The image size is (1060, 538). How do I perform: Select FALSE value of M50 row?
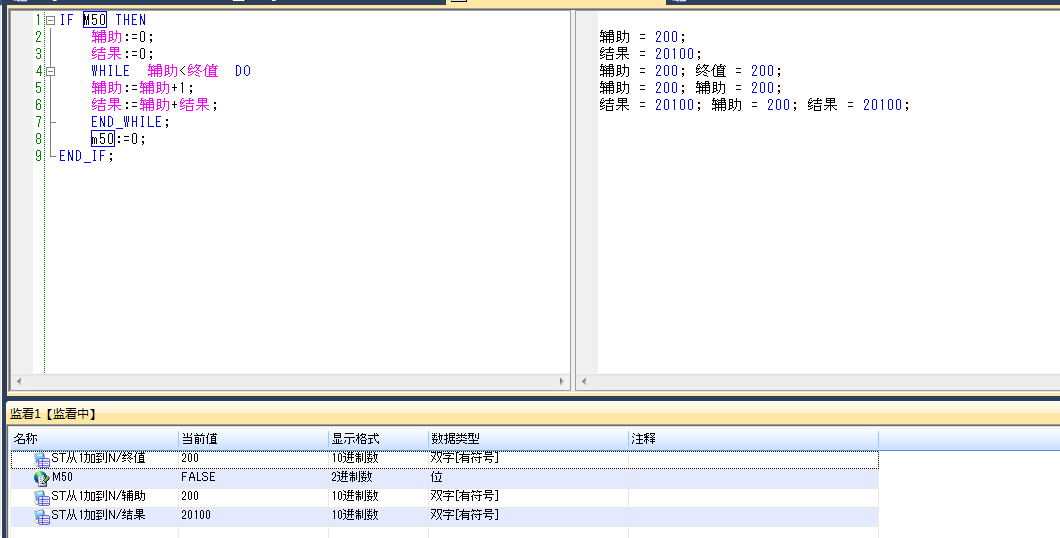[x=198, y=478]
